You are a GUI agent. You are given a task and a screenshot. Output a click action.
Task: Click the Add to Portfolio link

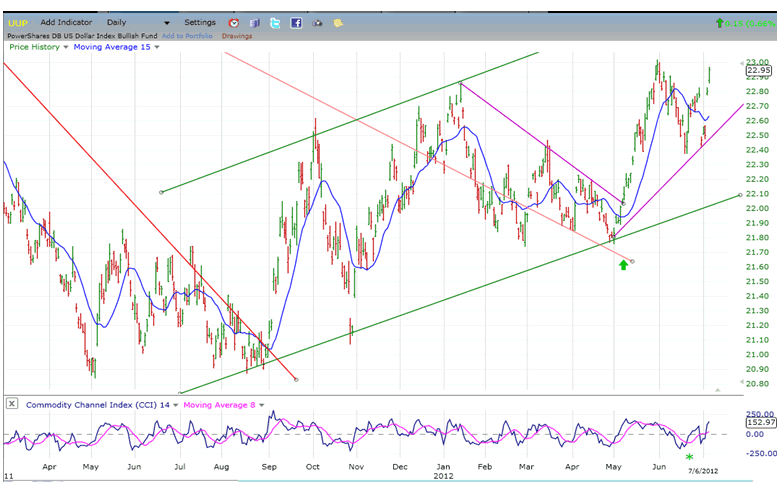point(187,35)
